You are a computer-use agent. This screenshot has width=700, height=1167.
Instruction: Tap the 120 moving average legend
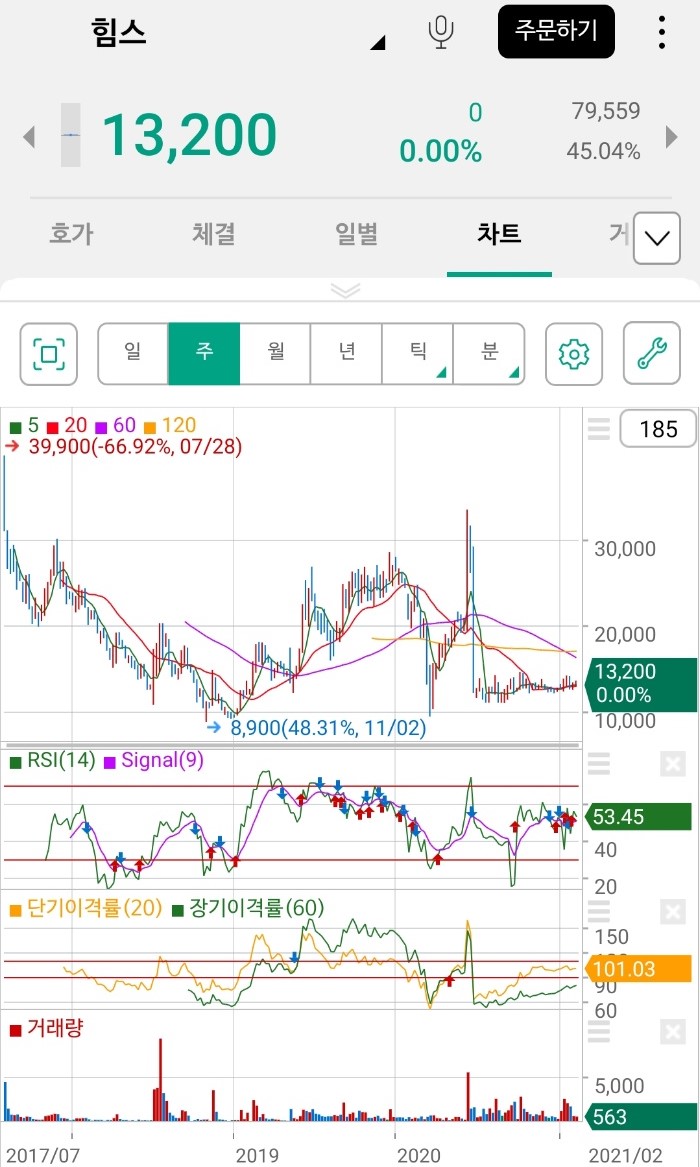pyautogui.click(x=170, y=426)
